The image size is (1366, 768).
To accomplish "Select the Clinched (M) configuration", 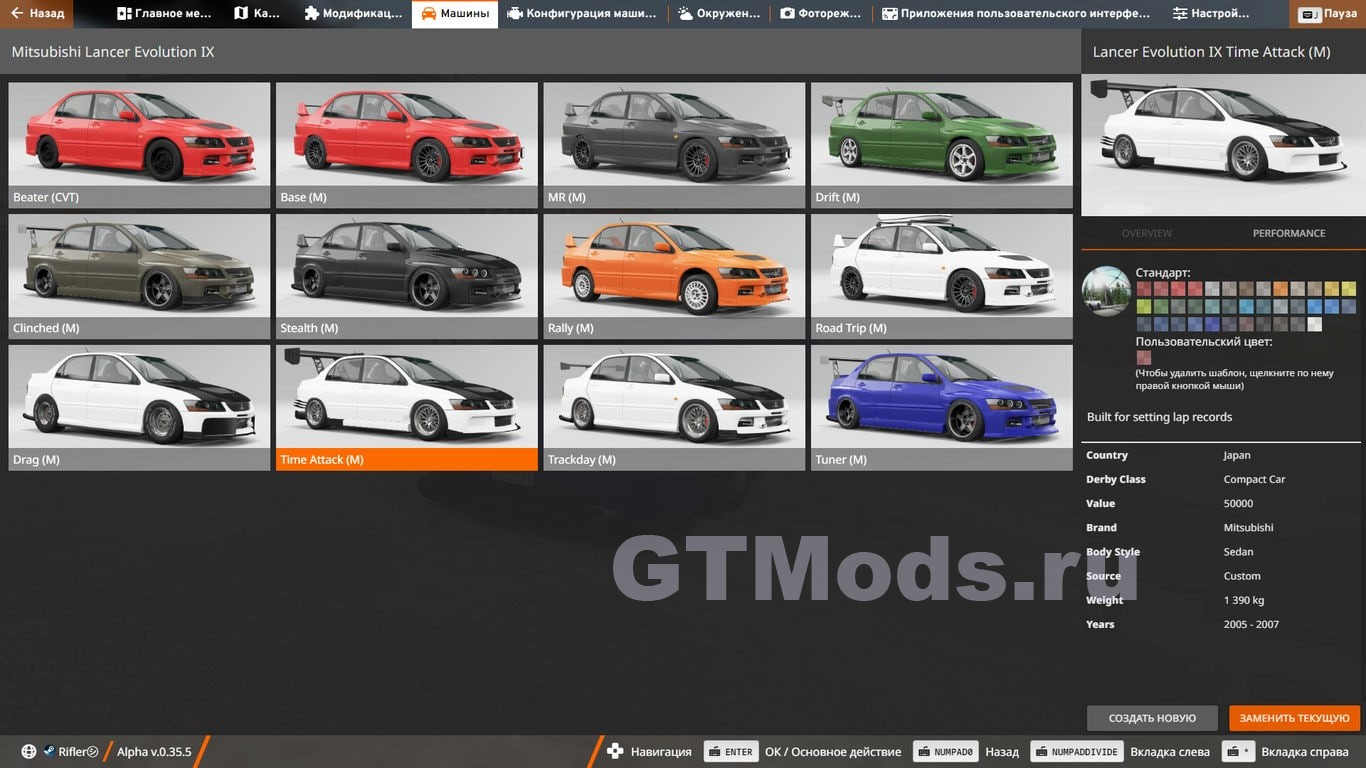I will pos(139,276).
